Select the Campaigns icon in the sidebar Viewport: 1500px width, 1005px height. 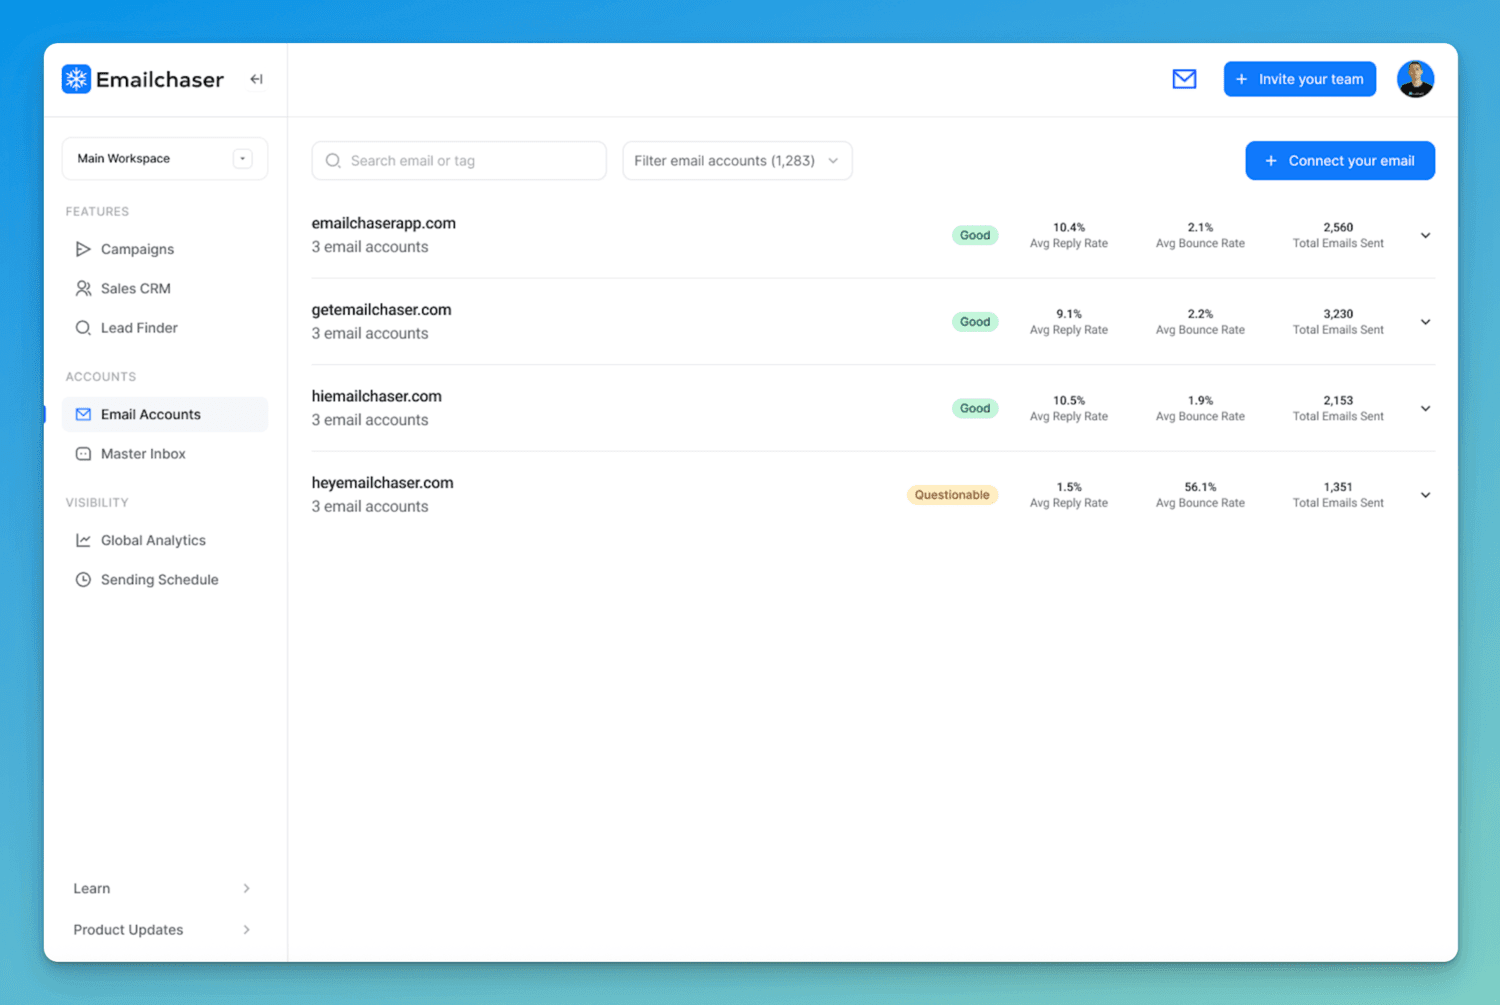tap(84, 249)
